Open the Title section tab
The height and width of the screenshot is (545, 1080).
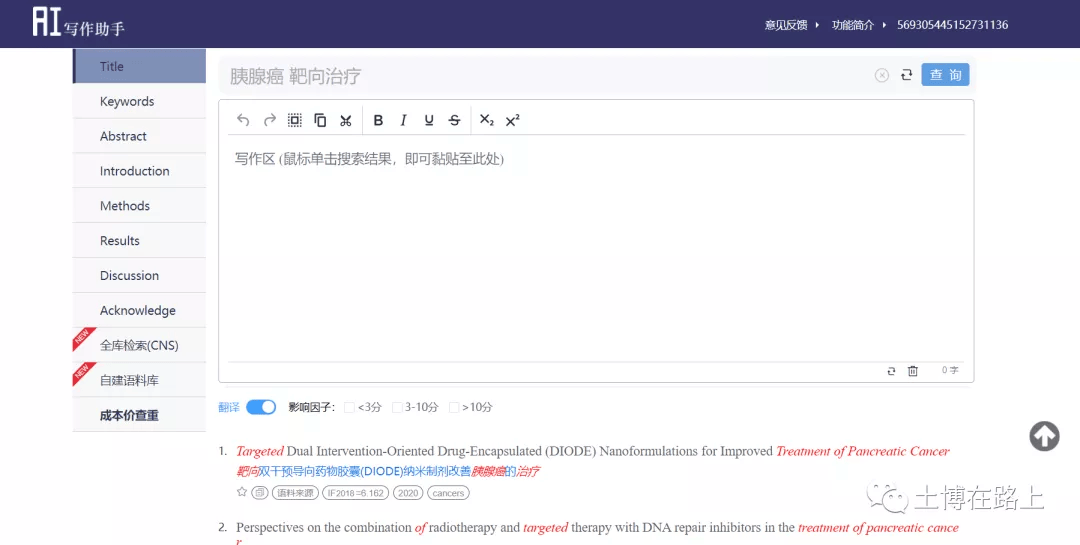(x=139, y=66)
